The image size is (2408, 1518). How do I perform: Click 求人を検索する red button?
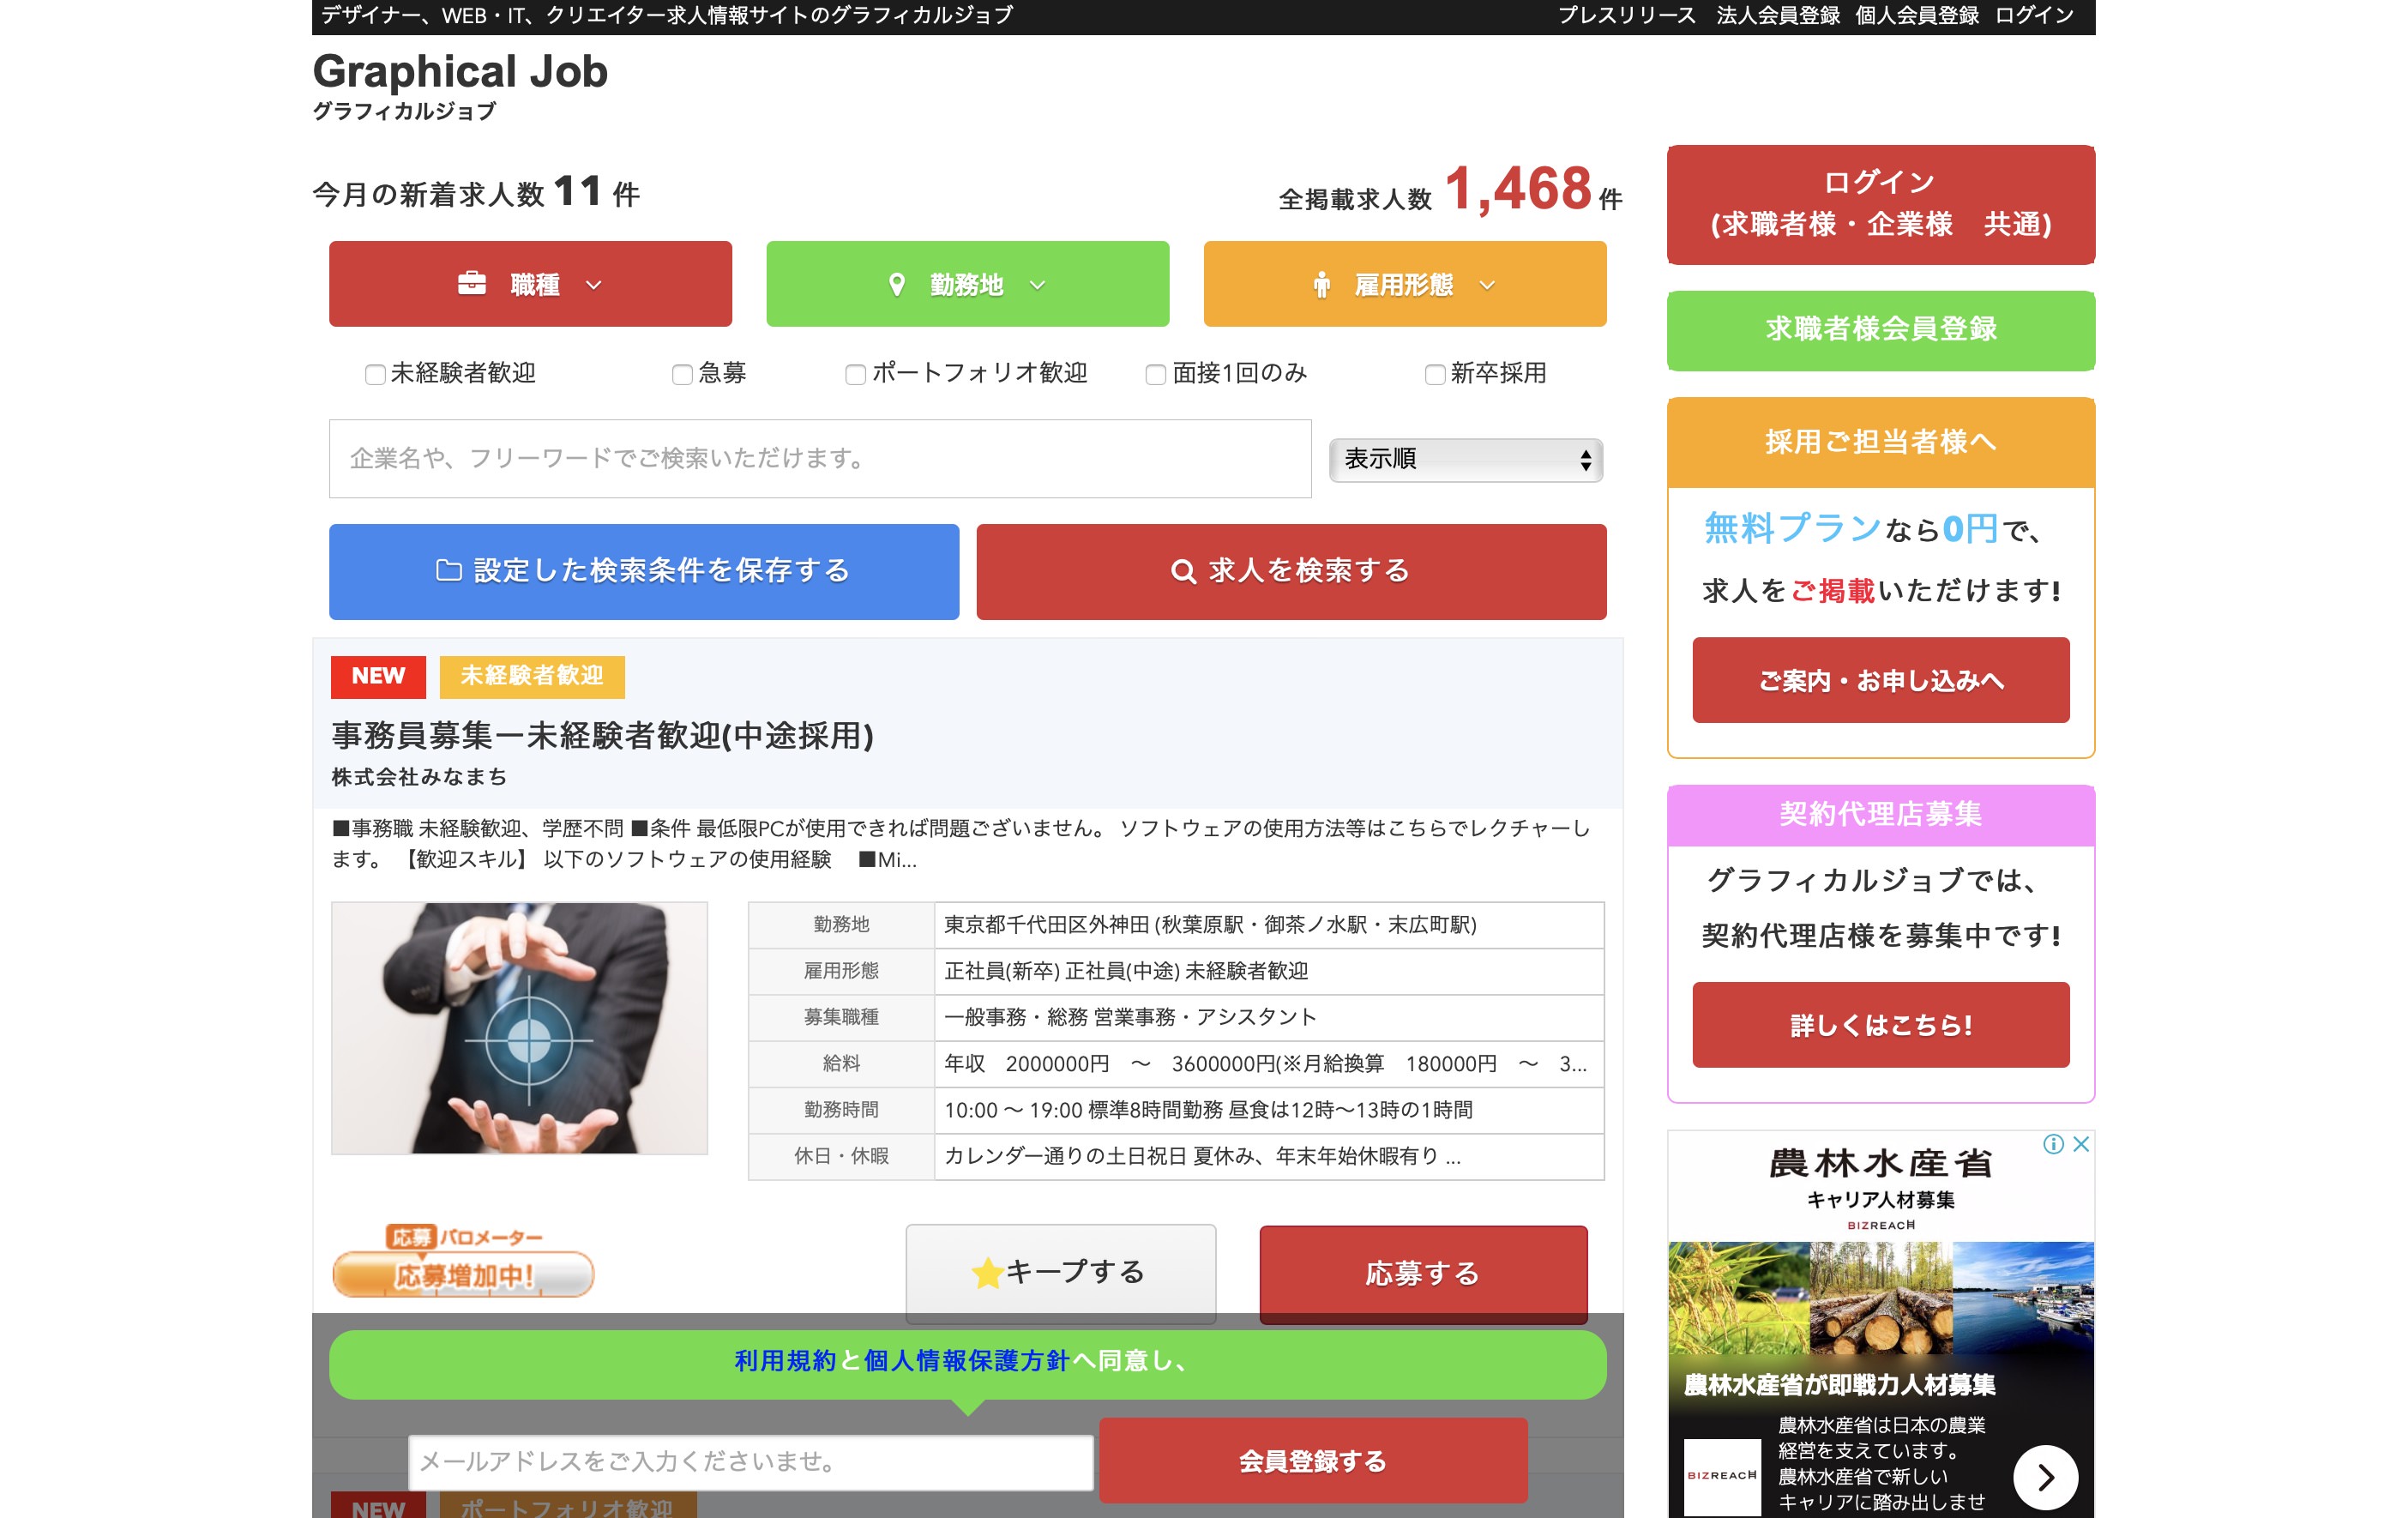pyautogui.click(x=1291, y=571)
